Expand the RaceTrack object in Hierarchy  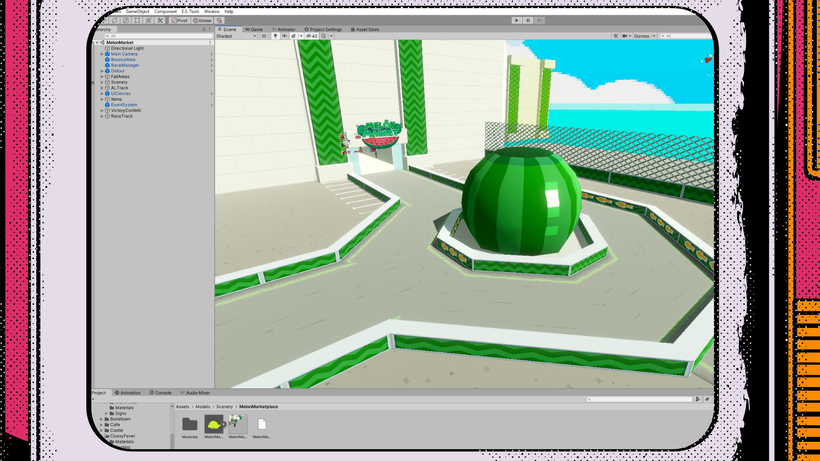point(103,116)
